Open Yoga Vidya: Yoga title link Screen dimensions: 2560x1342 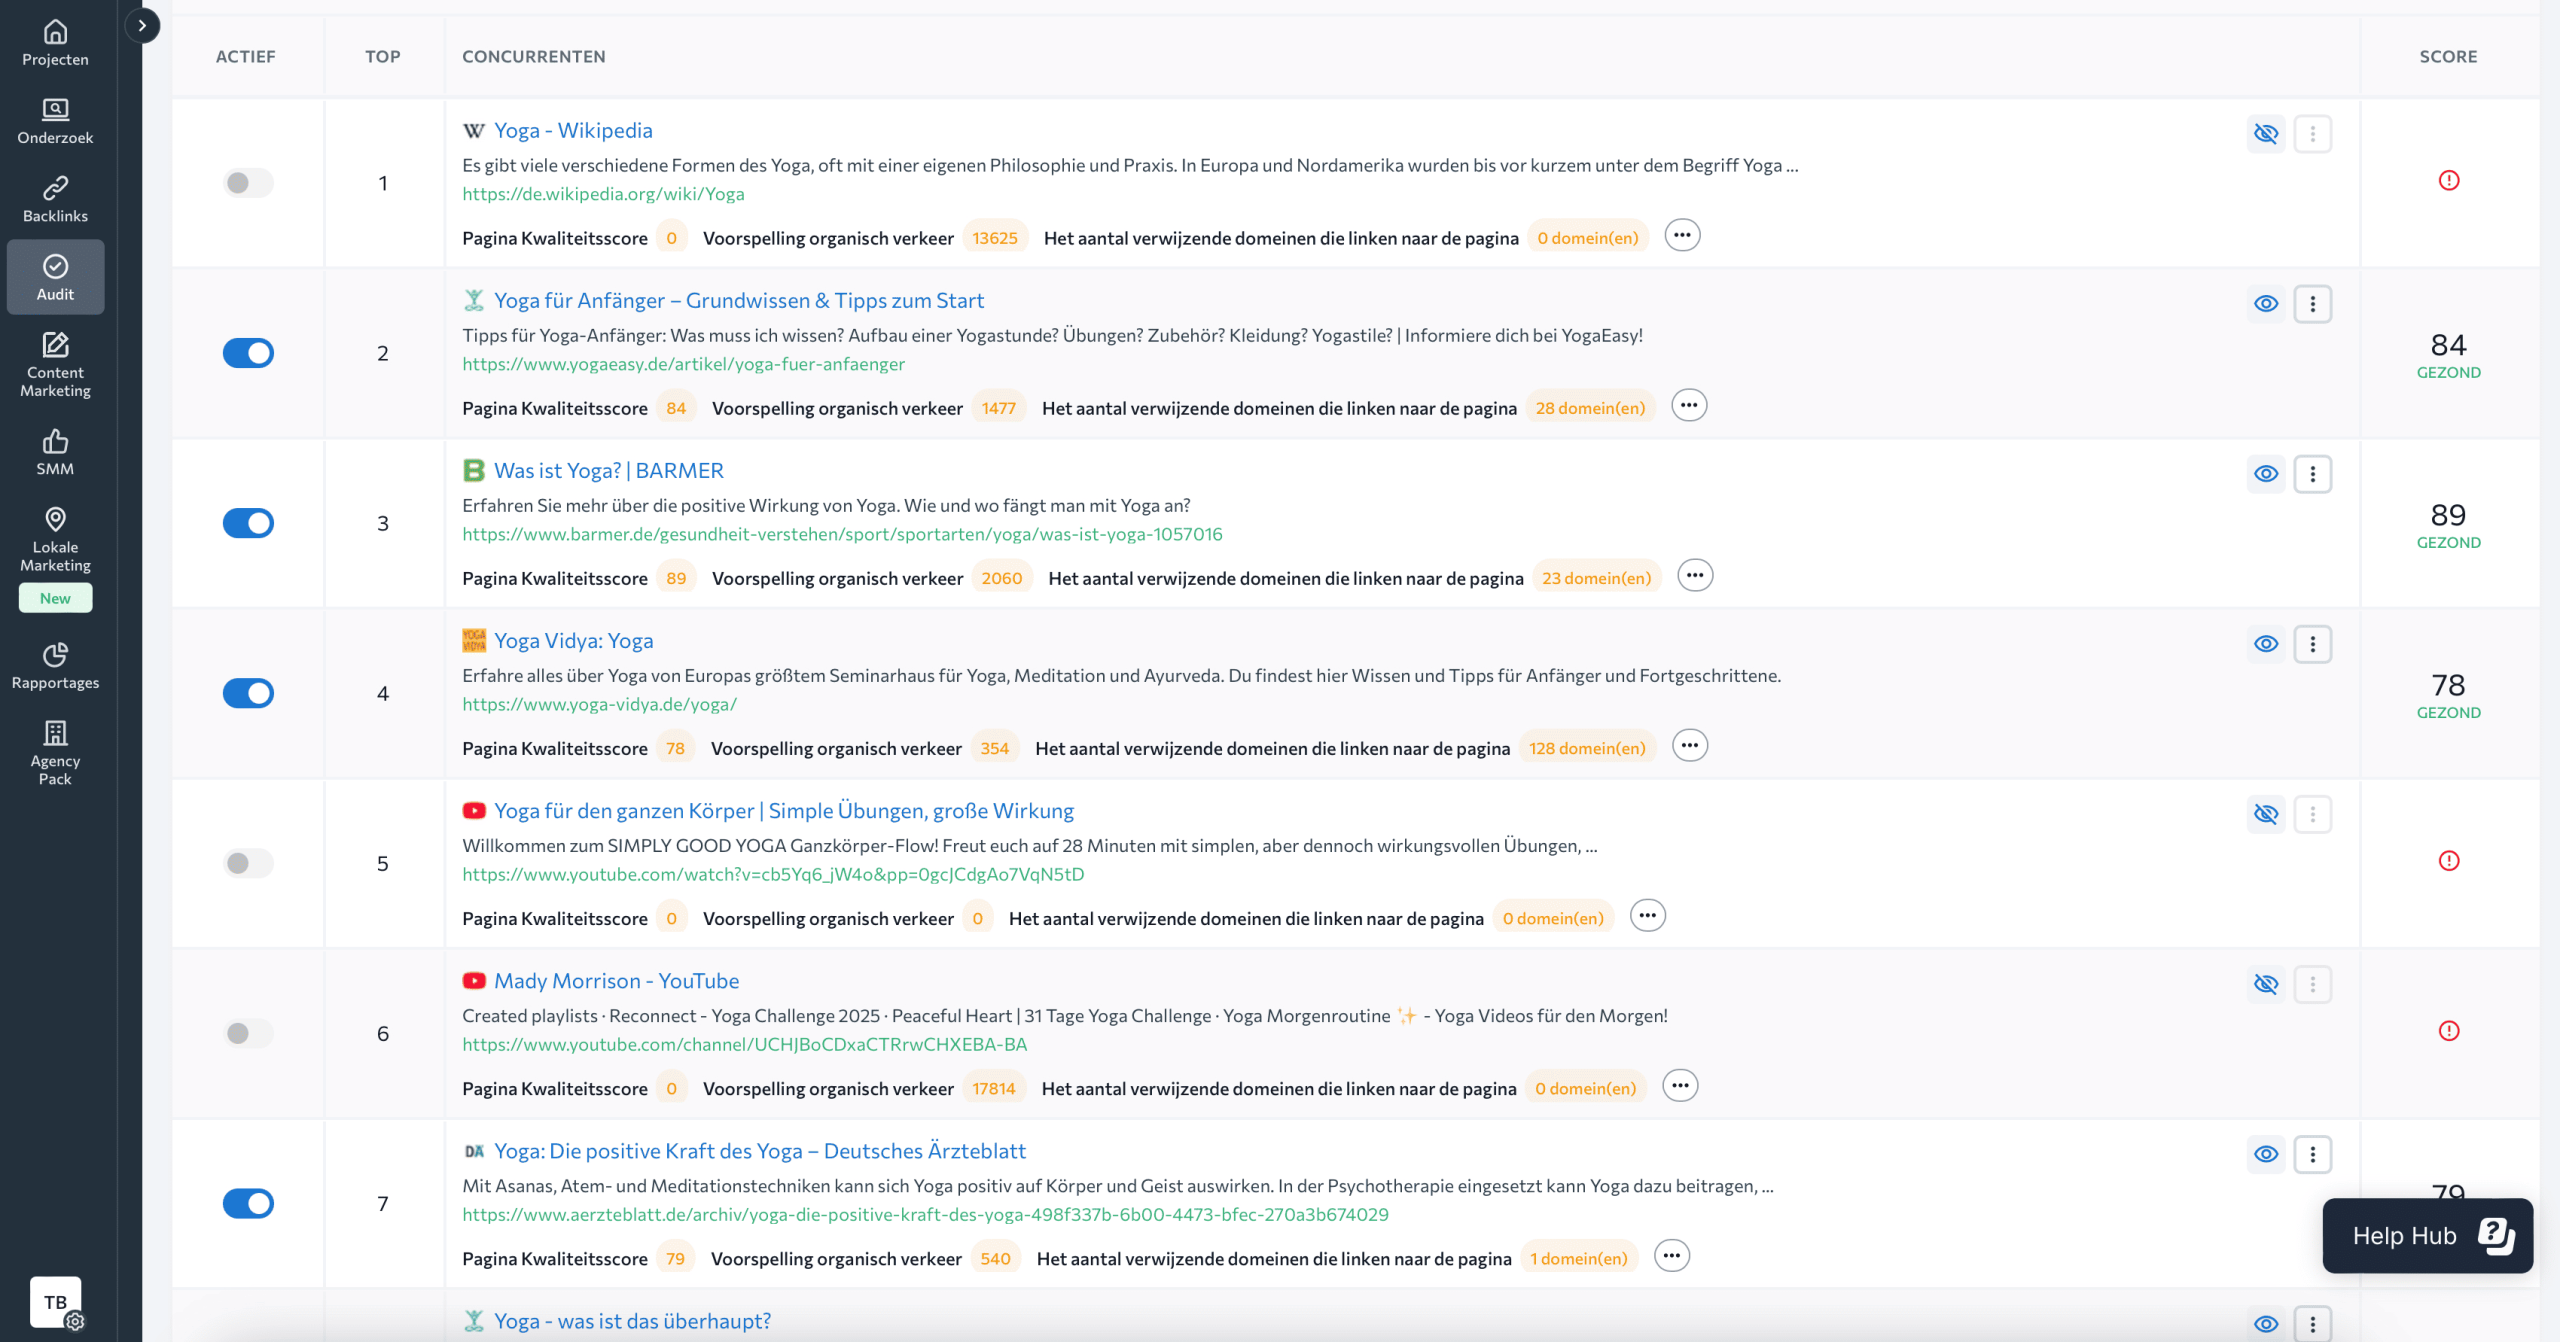point(574,640)
